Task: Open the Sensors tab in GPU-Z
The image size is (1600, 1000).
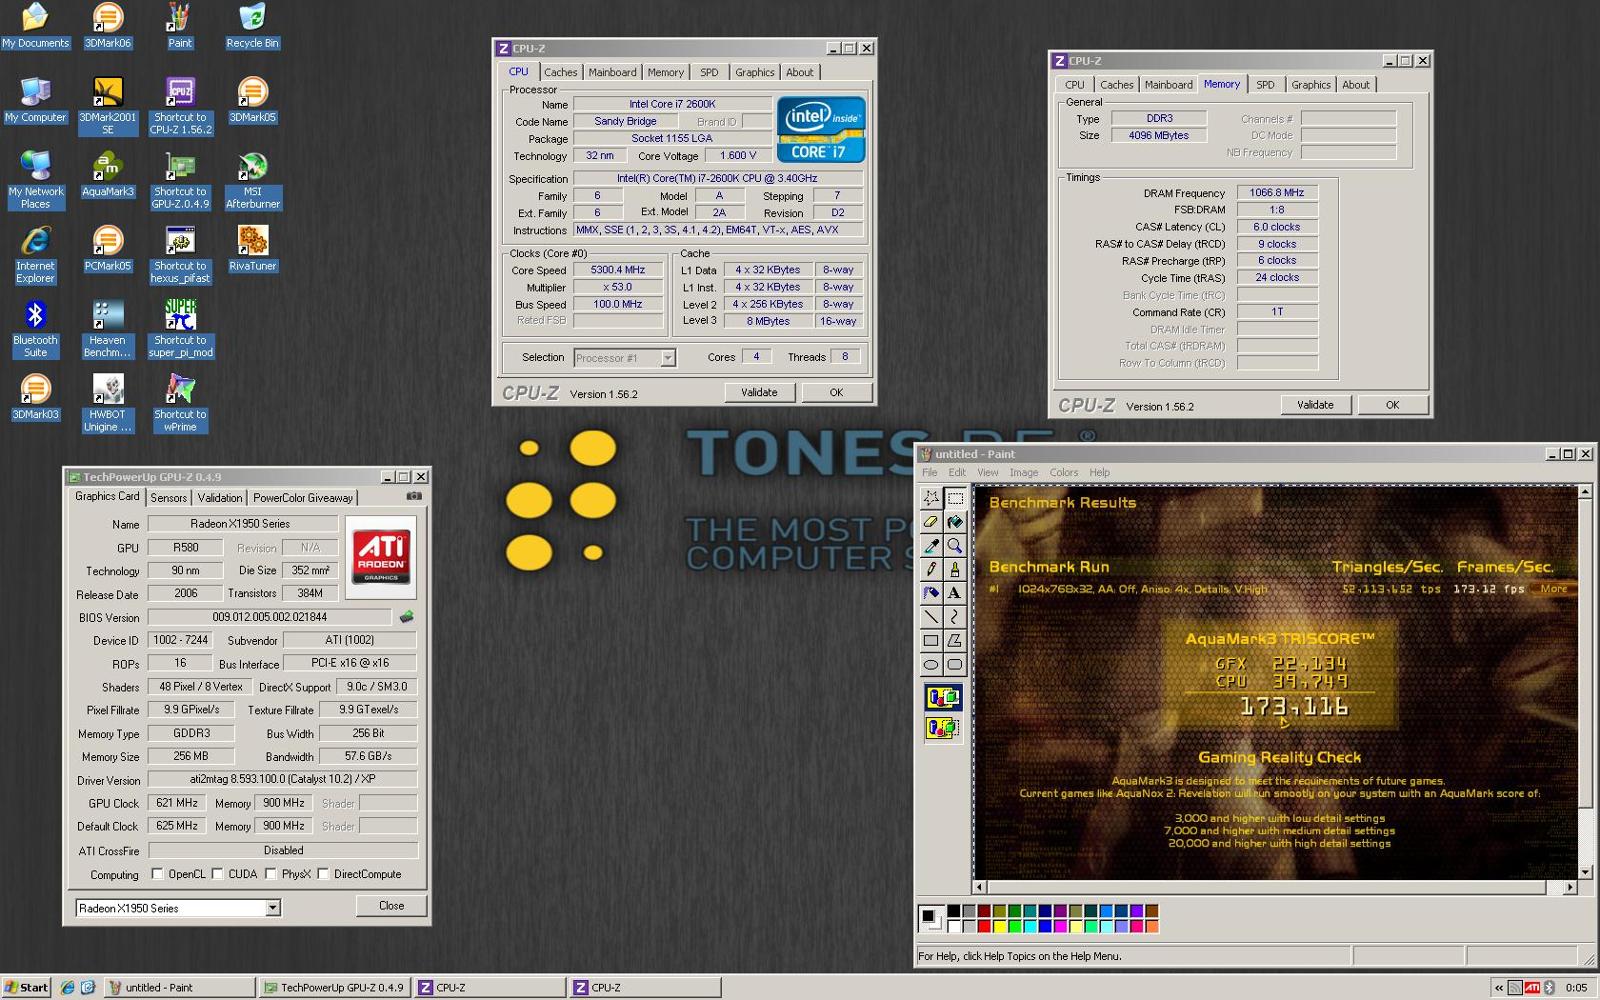Action: coord(168,498)
